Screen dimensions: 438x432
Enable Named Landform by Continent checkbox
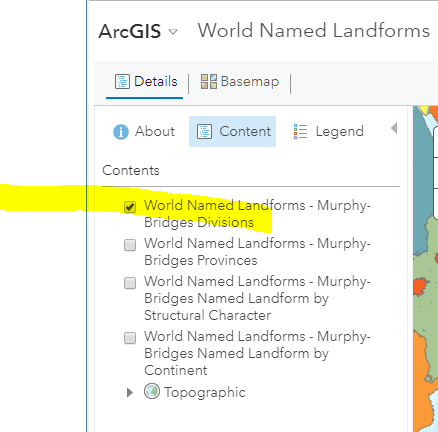(130, 338)
